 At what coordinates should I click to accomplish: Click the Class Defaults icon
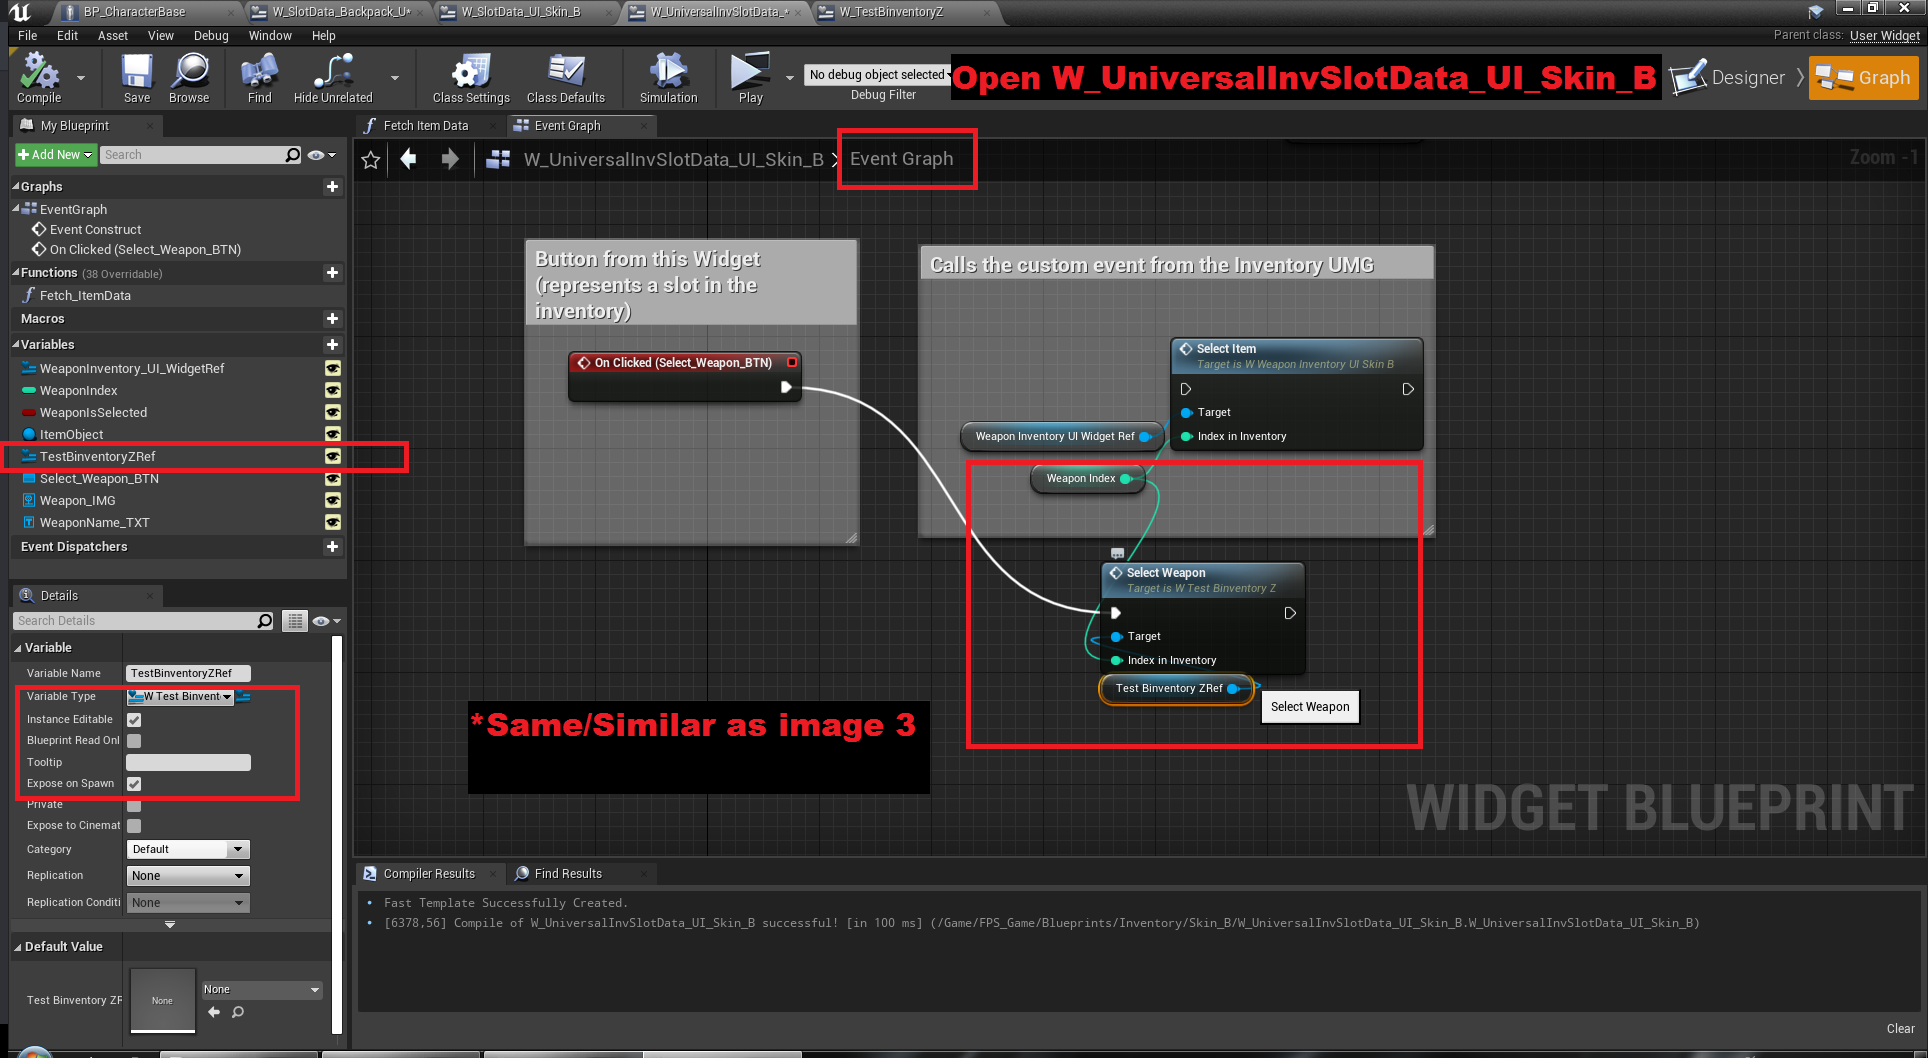pos(565,77)
